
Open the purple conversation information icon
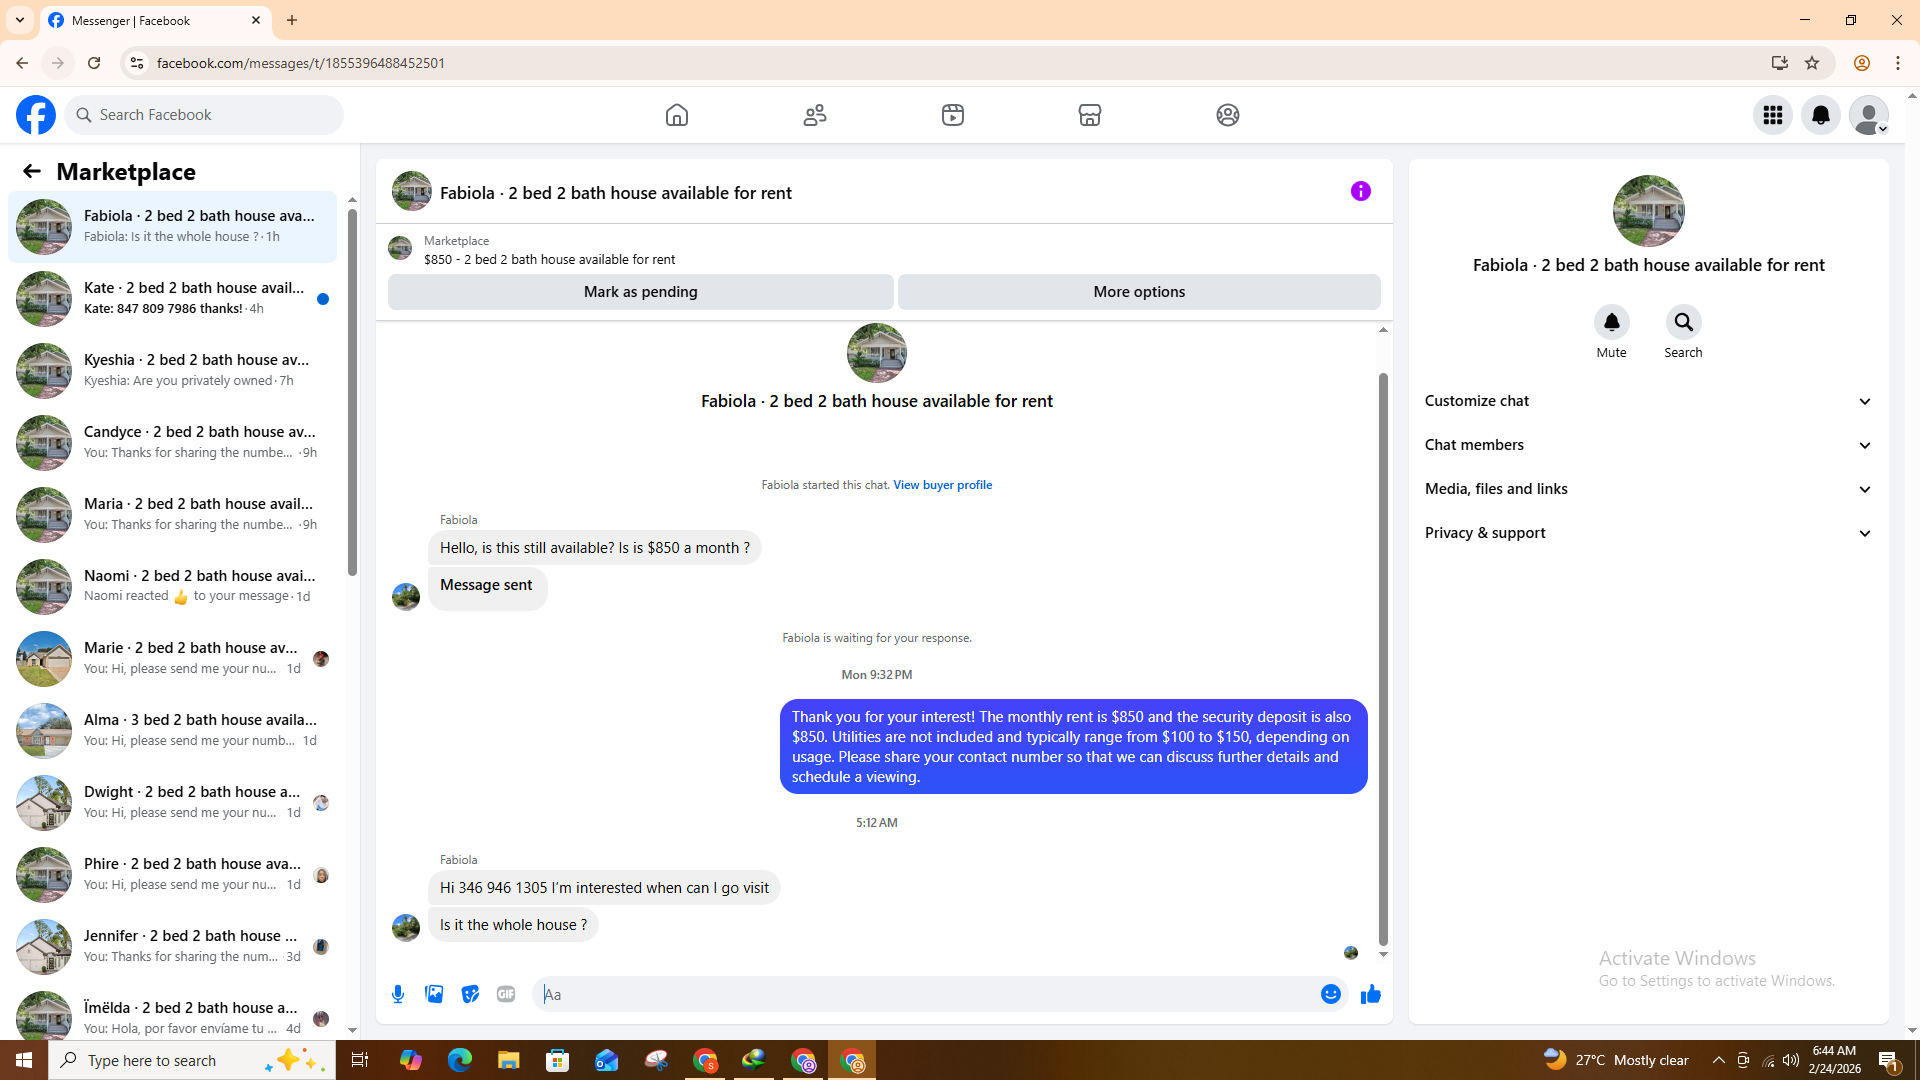(x=1360, y=191)
